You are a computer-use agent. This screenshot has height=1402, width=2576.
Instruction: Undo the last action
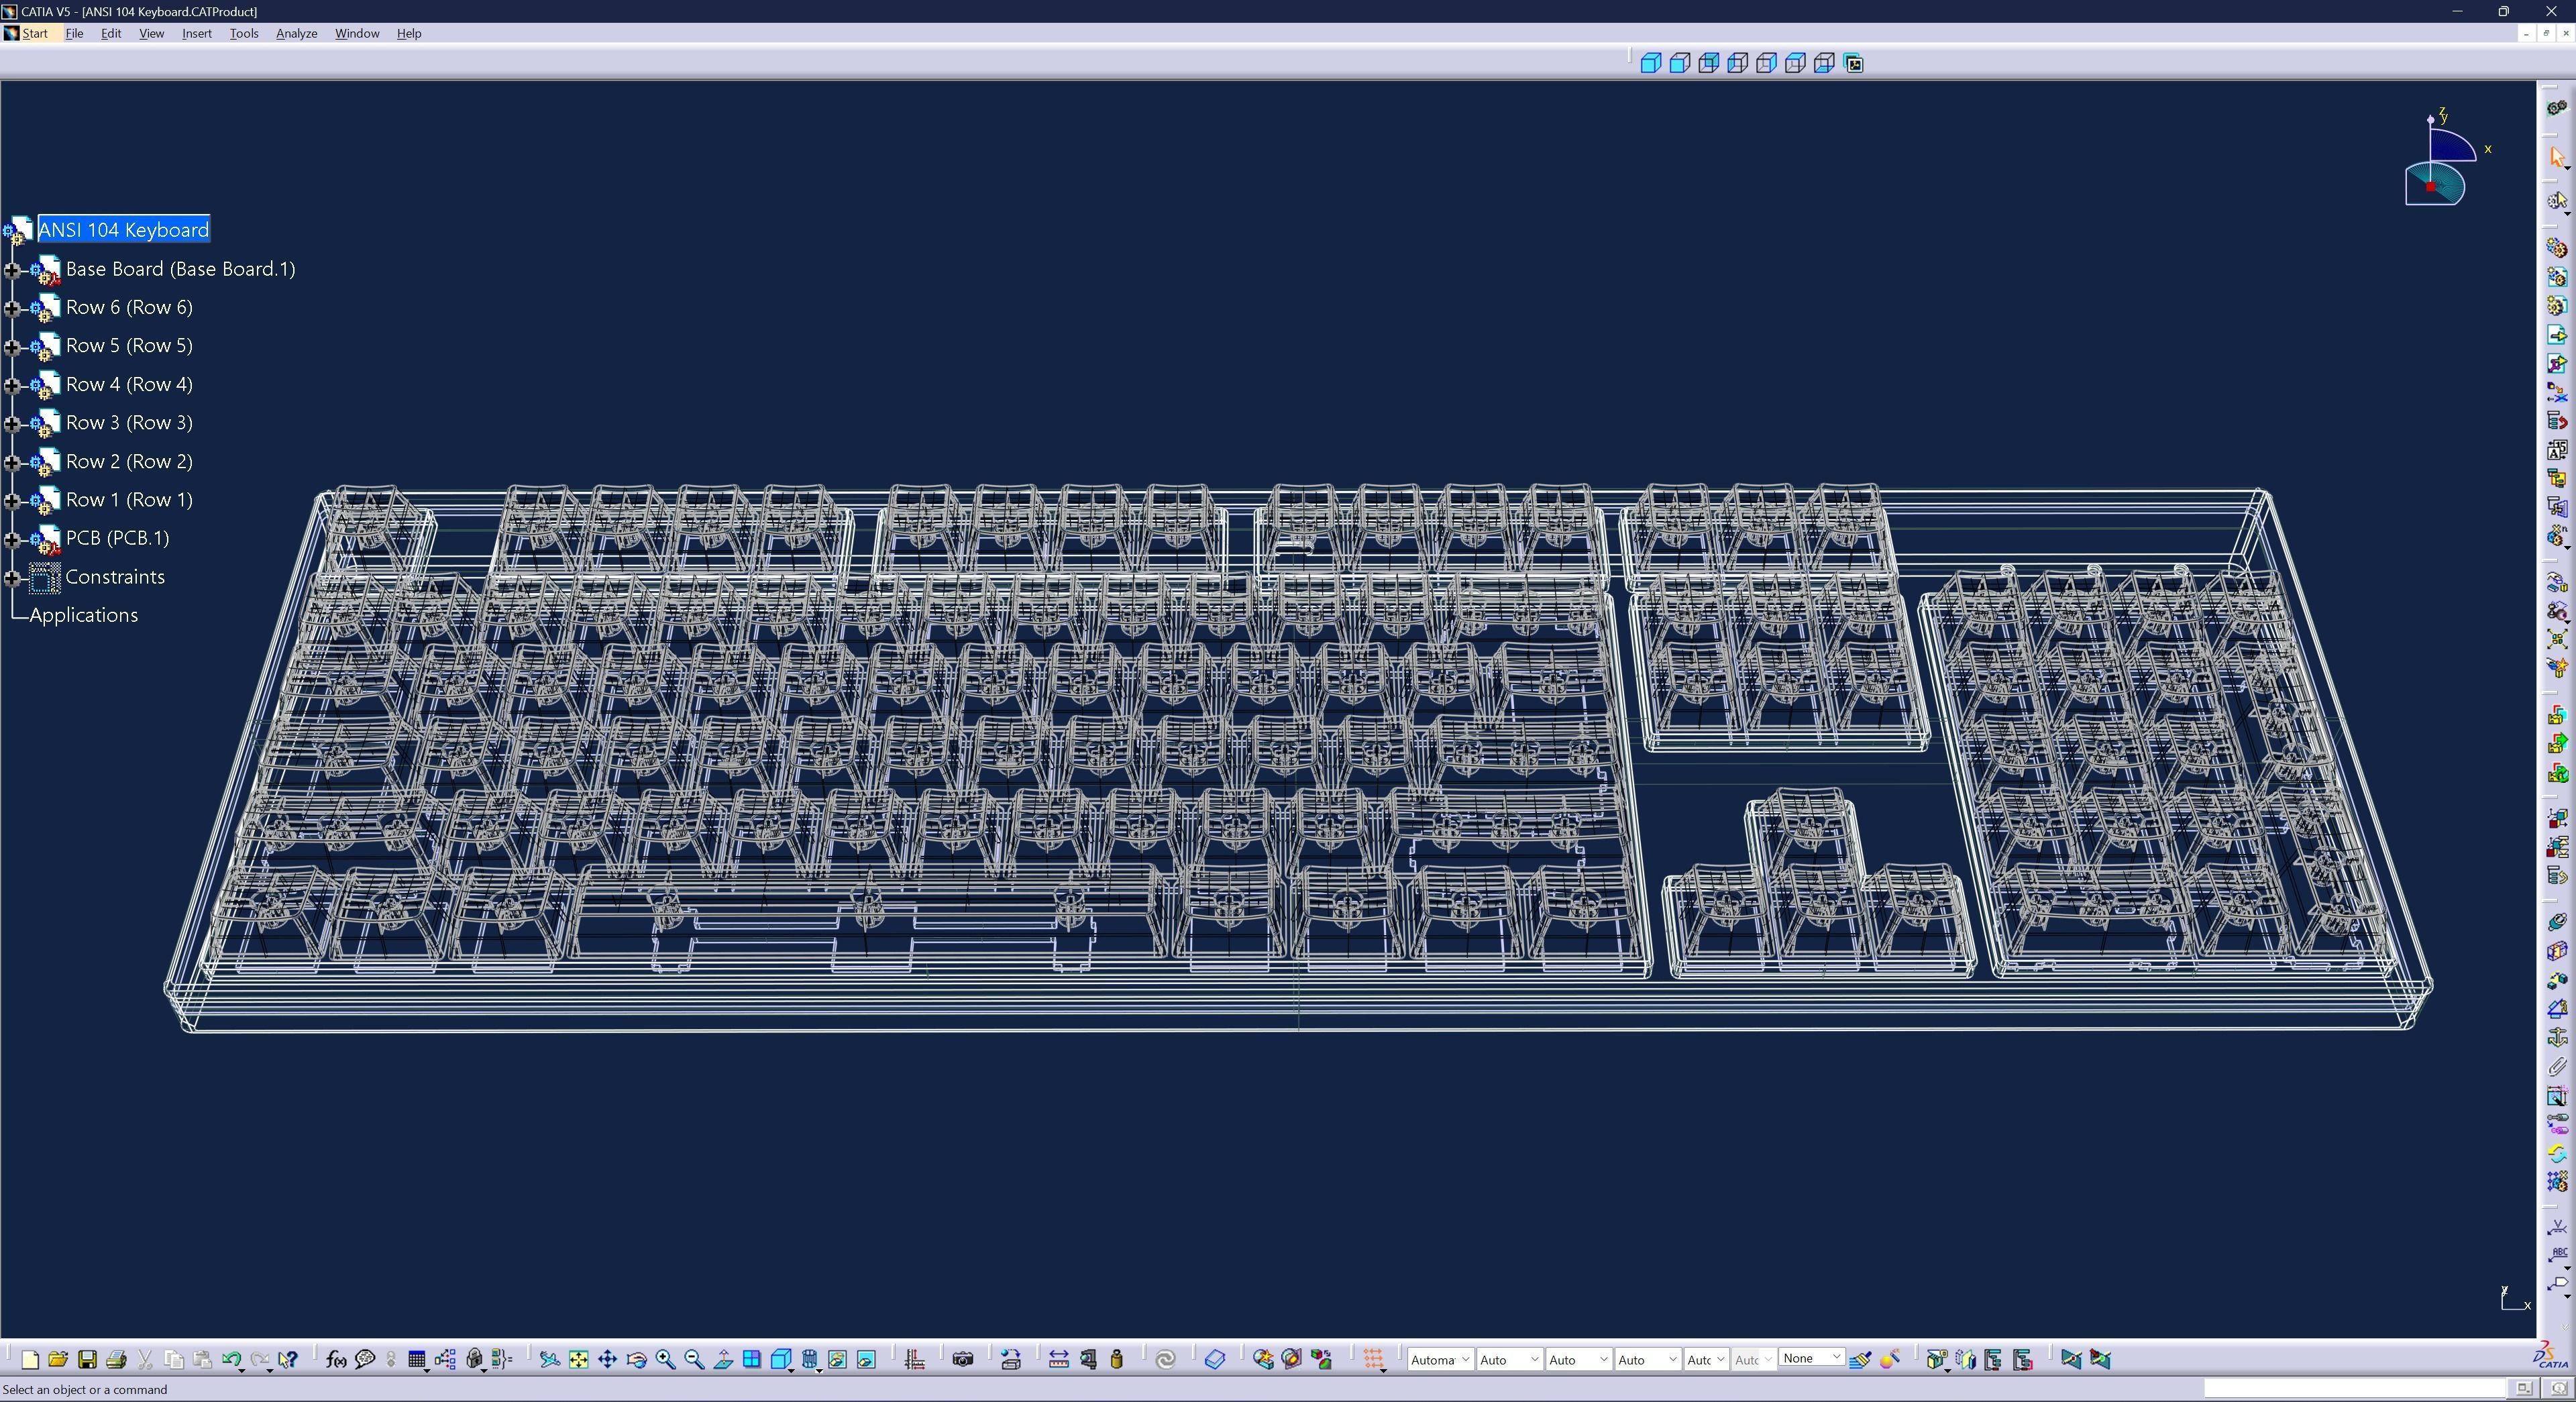pos(231,1360)
